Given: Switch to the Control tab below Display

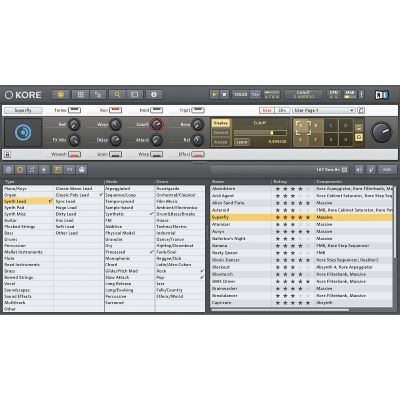Looking at the screenshot, I should (x=220, y=132).
